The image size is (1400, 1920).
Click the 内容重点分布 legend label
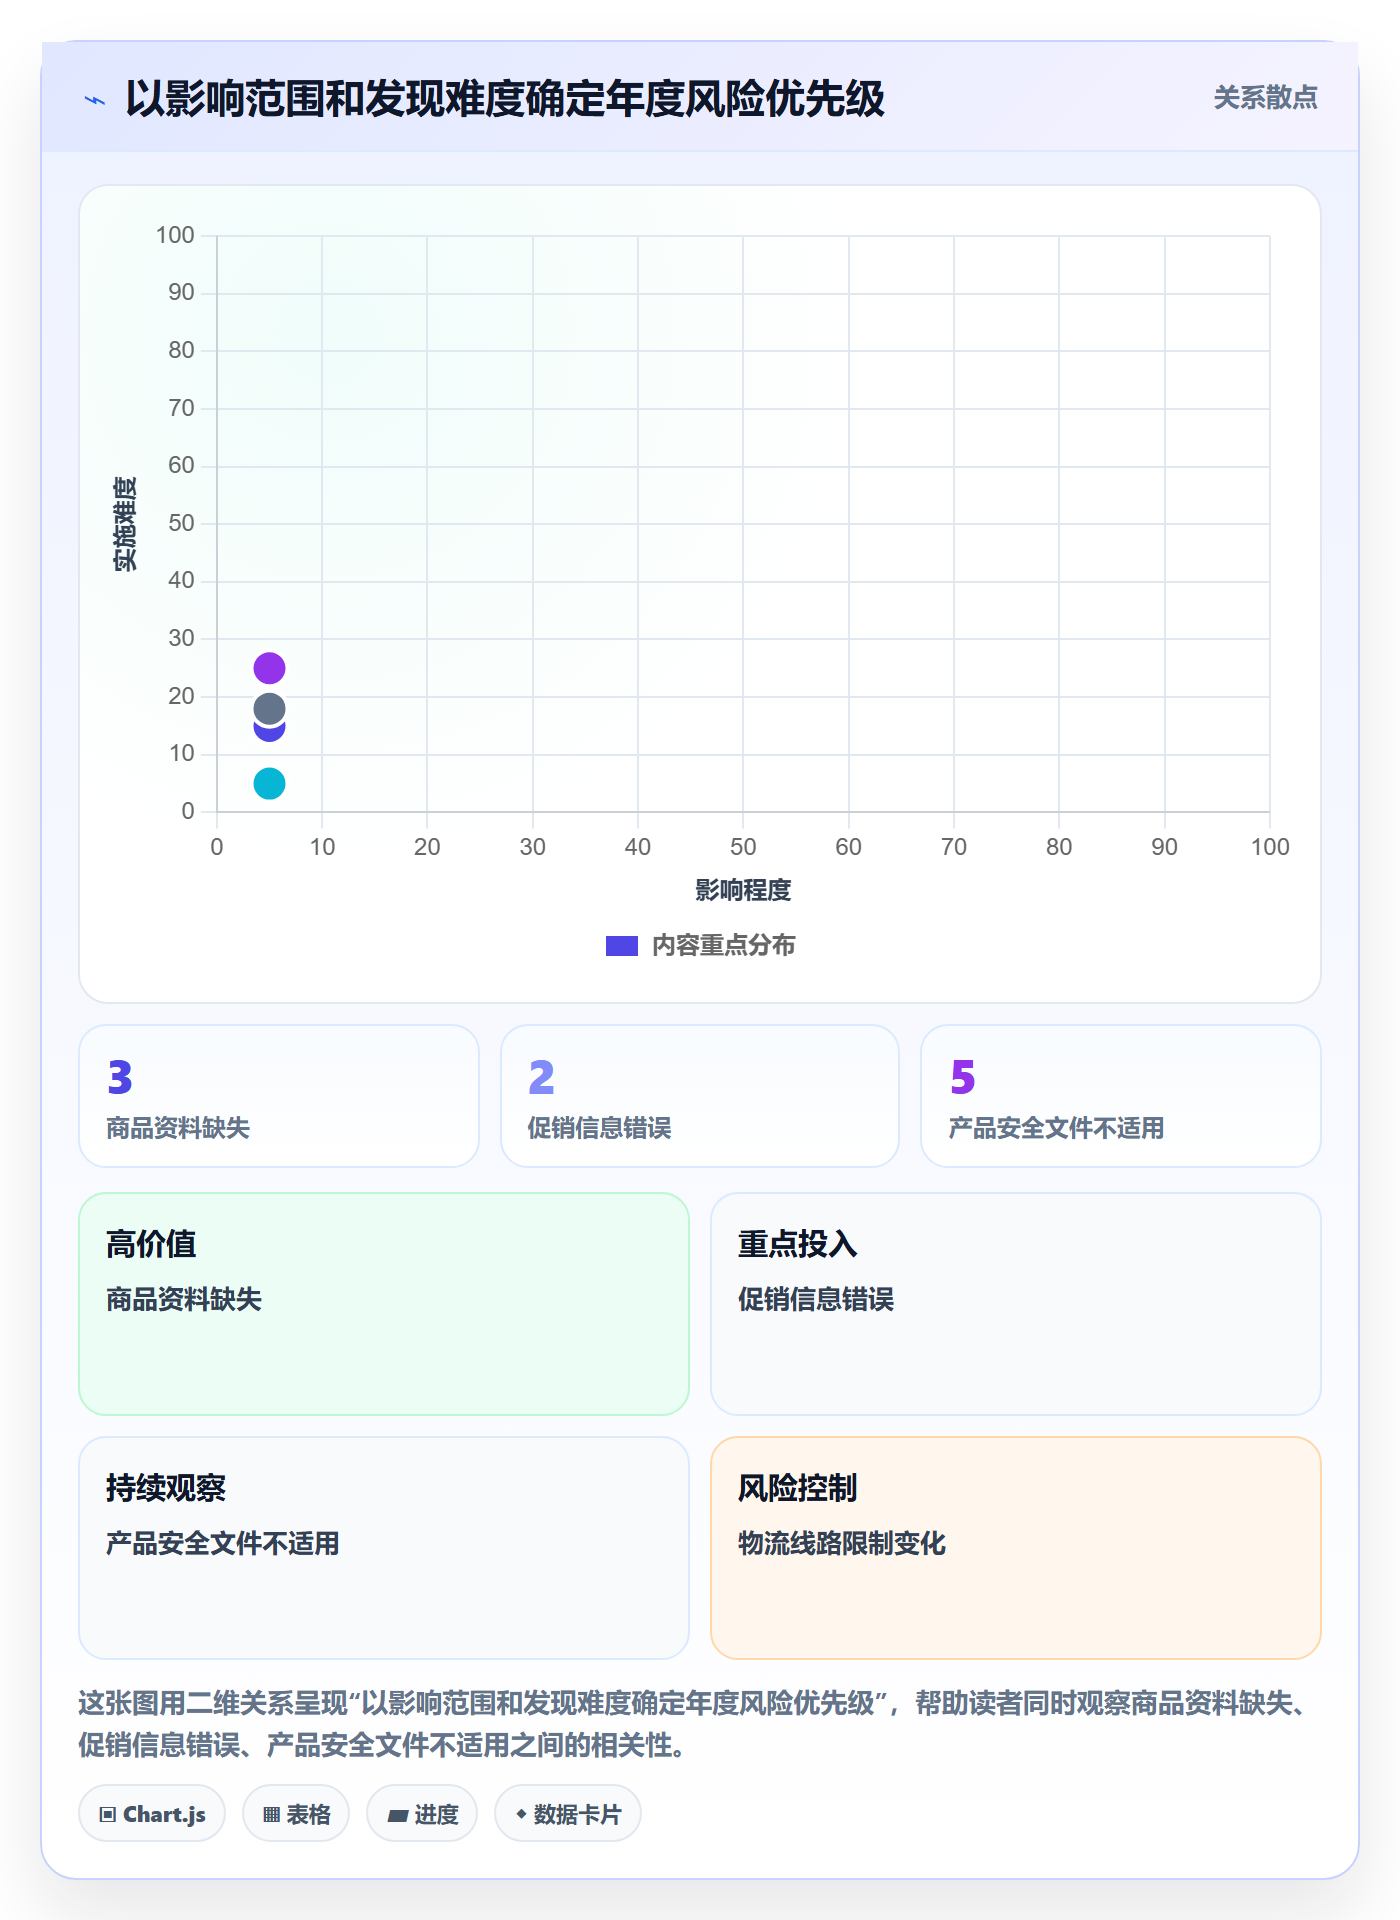(723, 946)
